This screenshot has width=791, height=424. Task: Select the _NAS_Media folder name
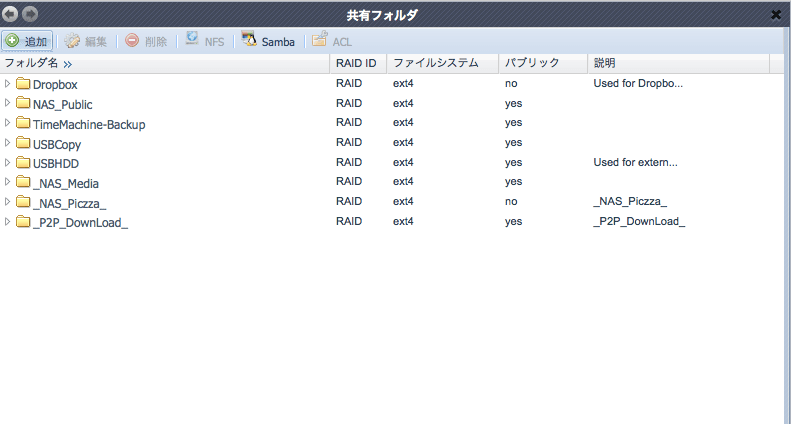(x=66, y=184)
